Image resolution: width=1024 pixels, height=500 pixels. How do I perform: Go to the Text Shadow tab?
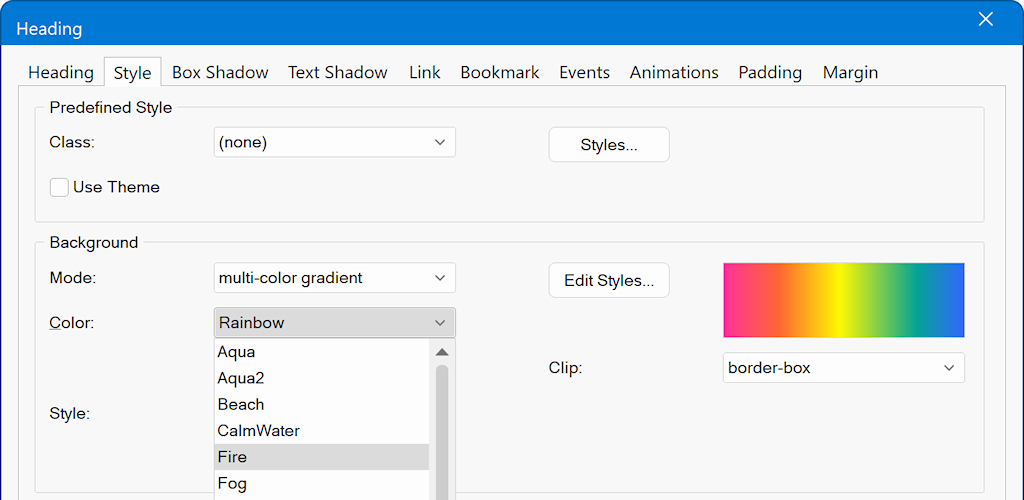coord(337,72)
